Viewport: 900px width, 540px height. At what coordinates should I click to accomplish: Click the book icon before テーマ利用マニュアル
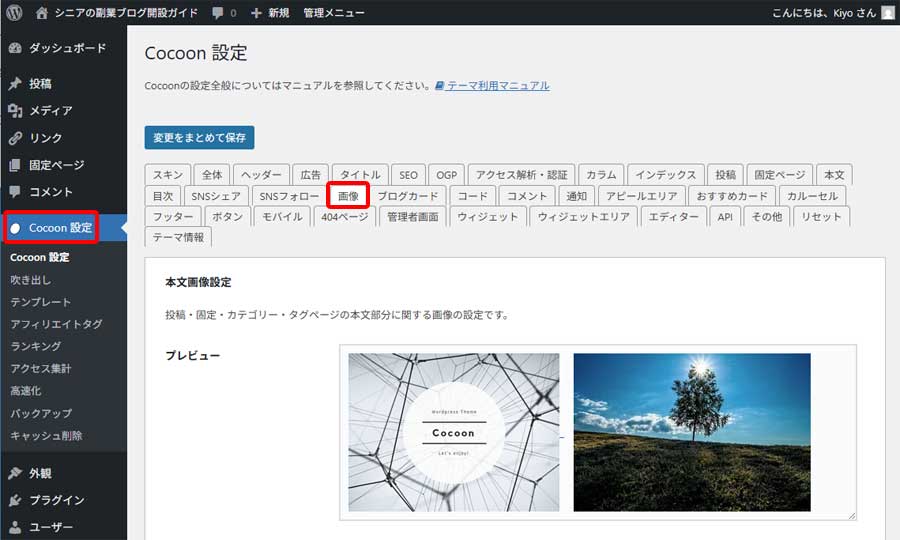(x=440, y=86)
